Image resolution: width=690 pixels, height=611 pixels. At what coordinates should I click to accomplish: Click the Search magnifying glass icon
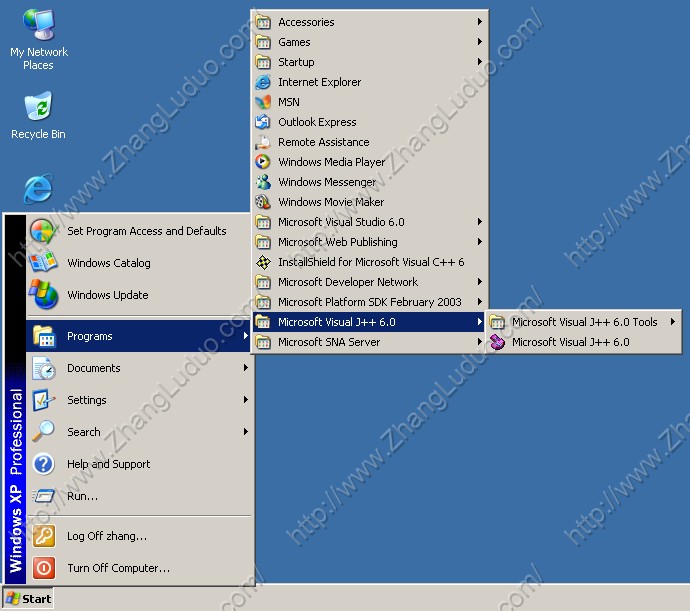click(44, 431)
